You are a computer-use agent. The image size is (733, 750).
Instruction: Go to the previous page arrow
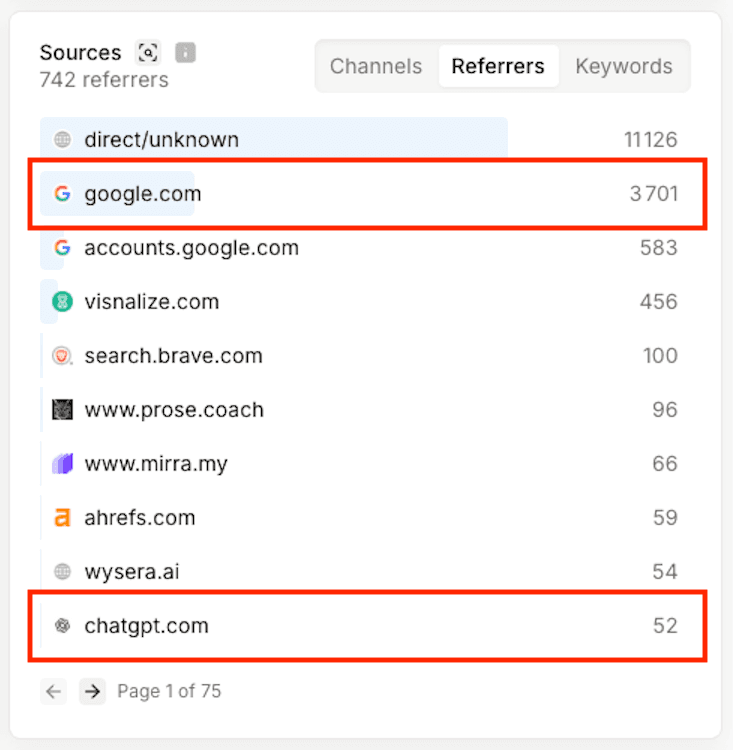(x=53, y=691)
